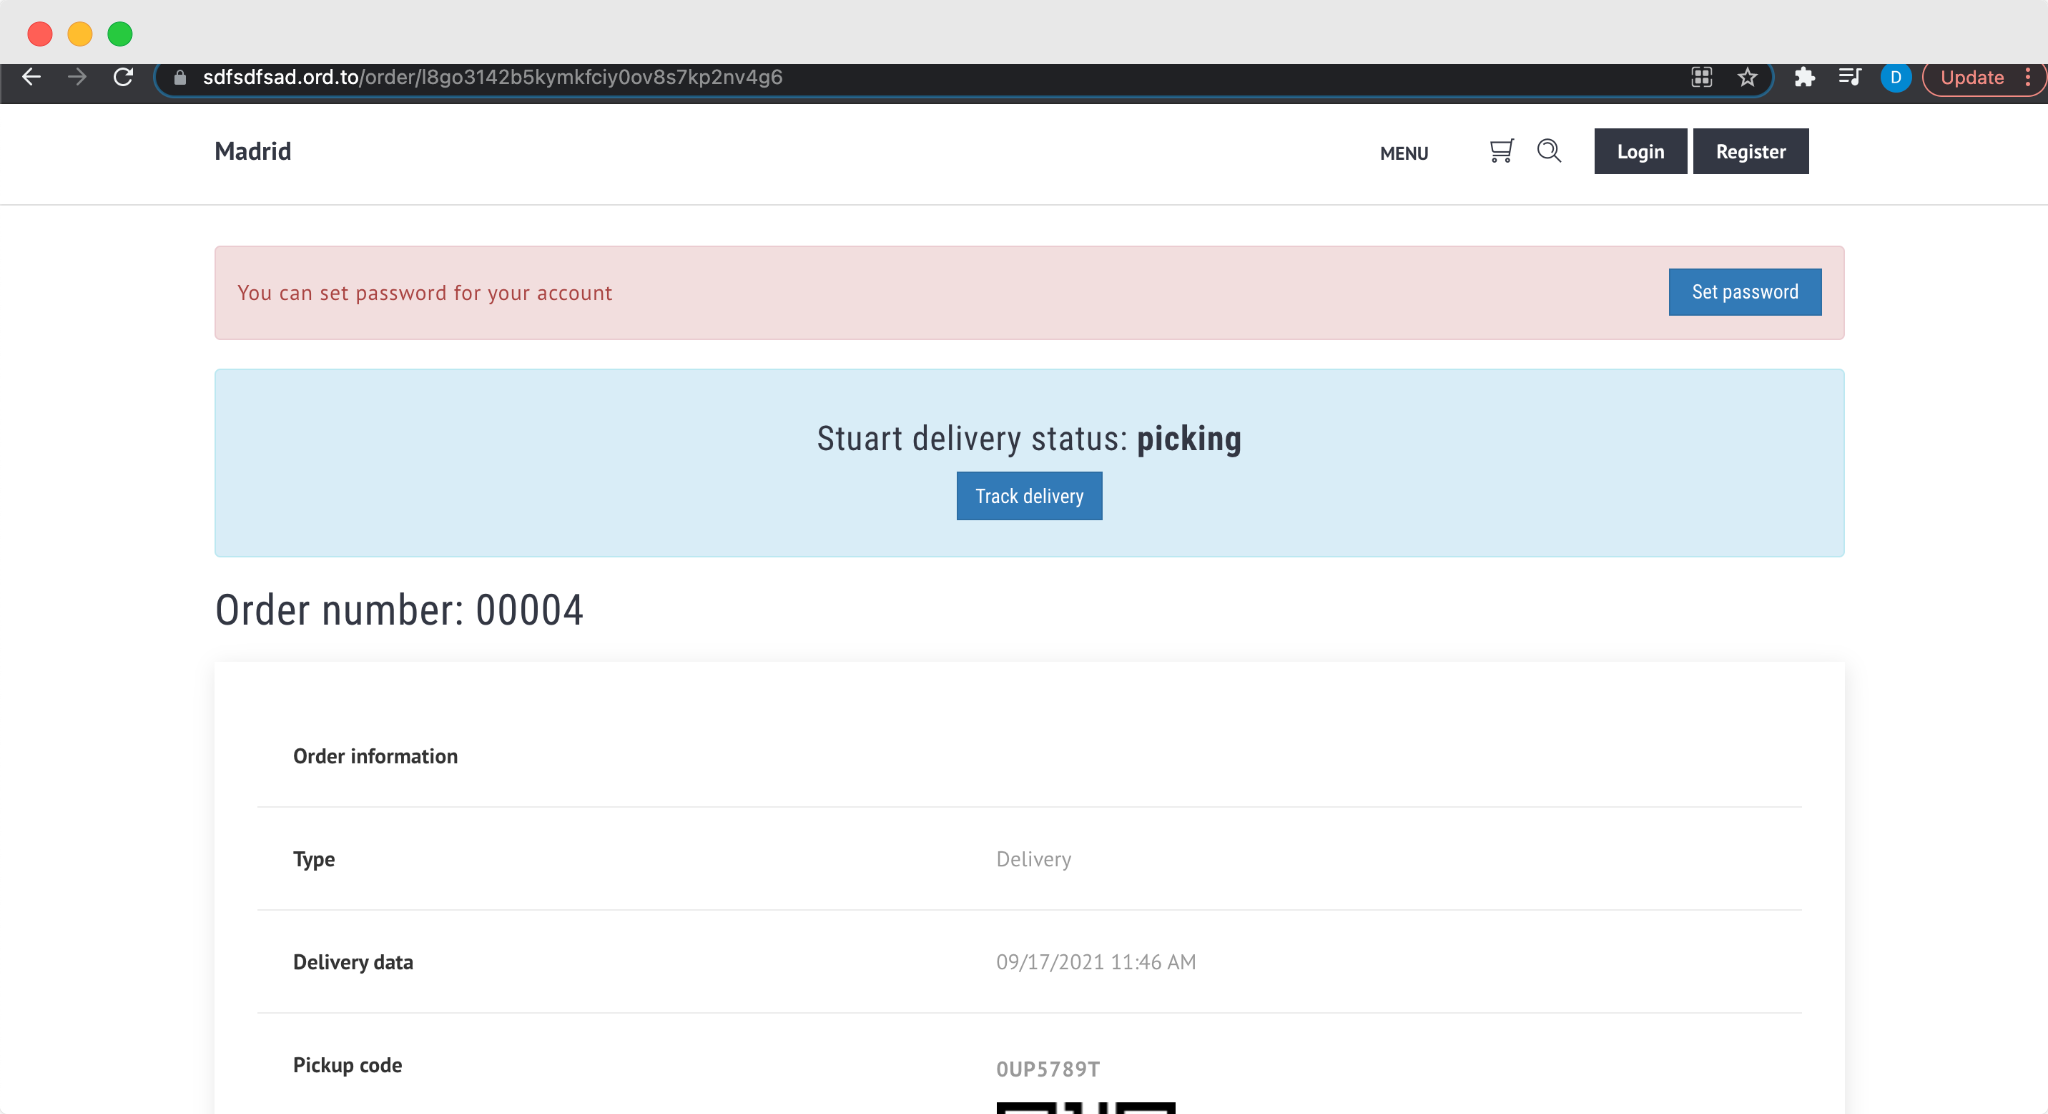Click the Madrid site title

pyautogui.click(x=253, y=151)
